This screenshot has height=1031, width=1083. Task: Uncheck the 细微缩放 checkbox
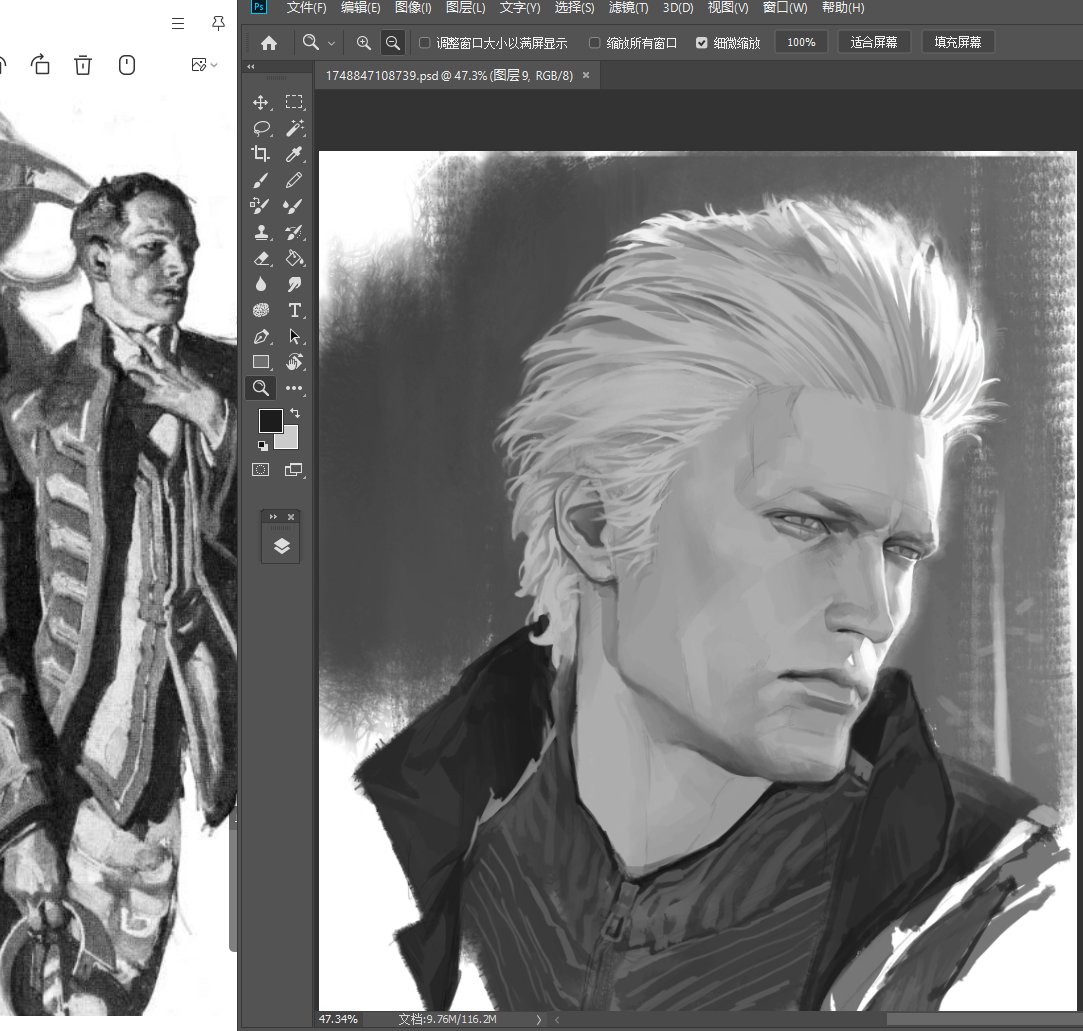click(702, 43)
